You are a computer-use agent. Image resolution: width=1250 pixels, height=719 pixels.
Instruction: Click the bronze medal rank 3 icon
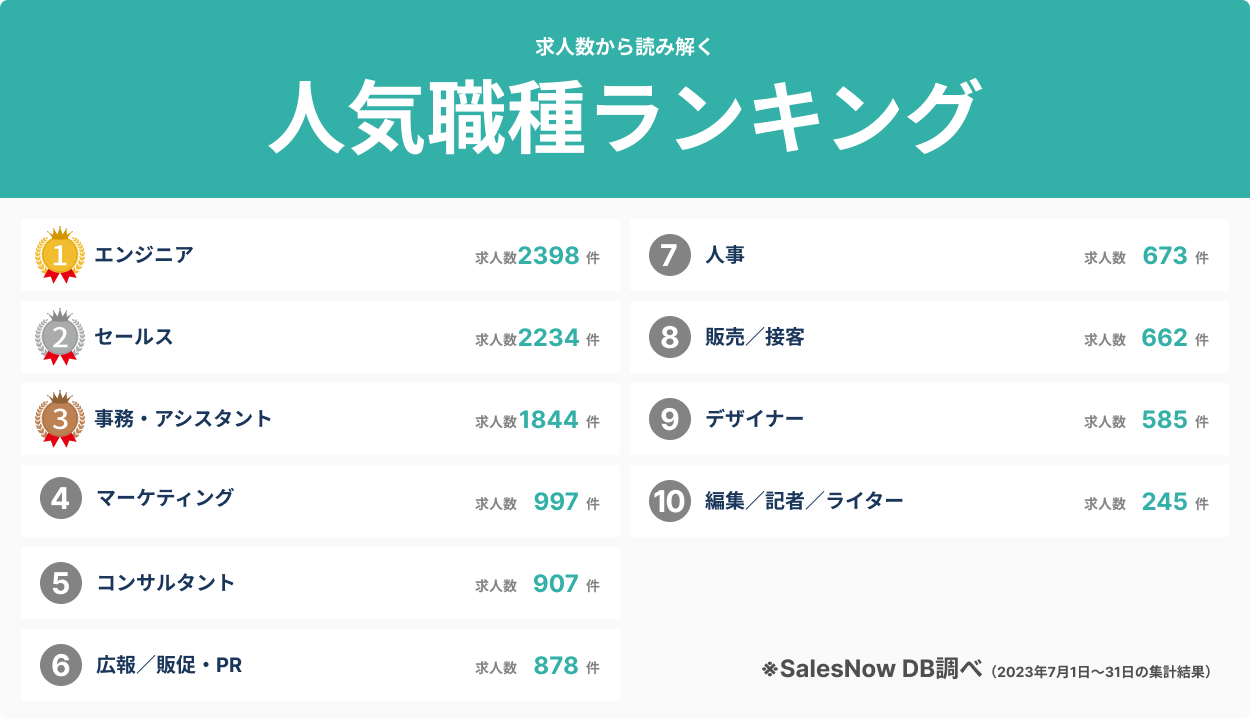pos(60,420)
